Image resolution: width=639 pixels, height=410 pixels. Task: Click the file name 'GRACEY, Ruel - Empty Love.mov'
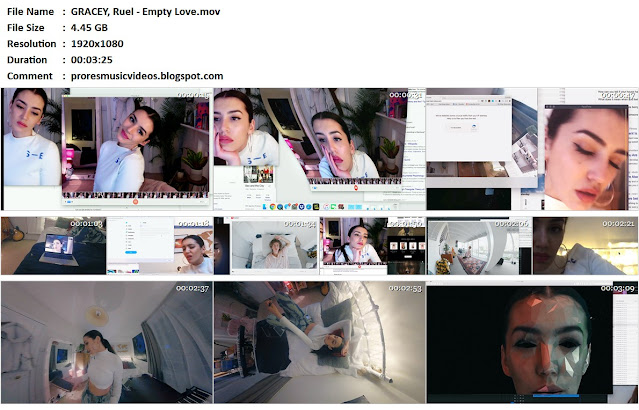(145, 12)
